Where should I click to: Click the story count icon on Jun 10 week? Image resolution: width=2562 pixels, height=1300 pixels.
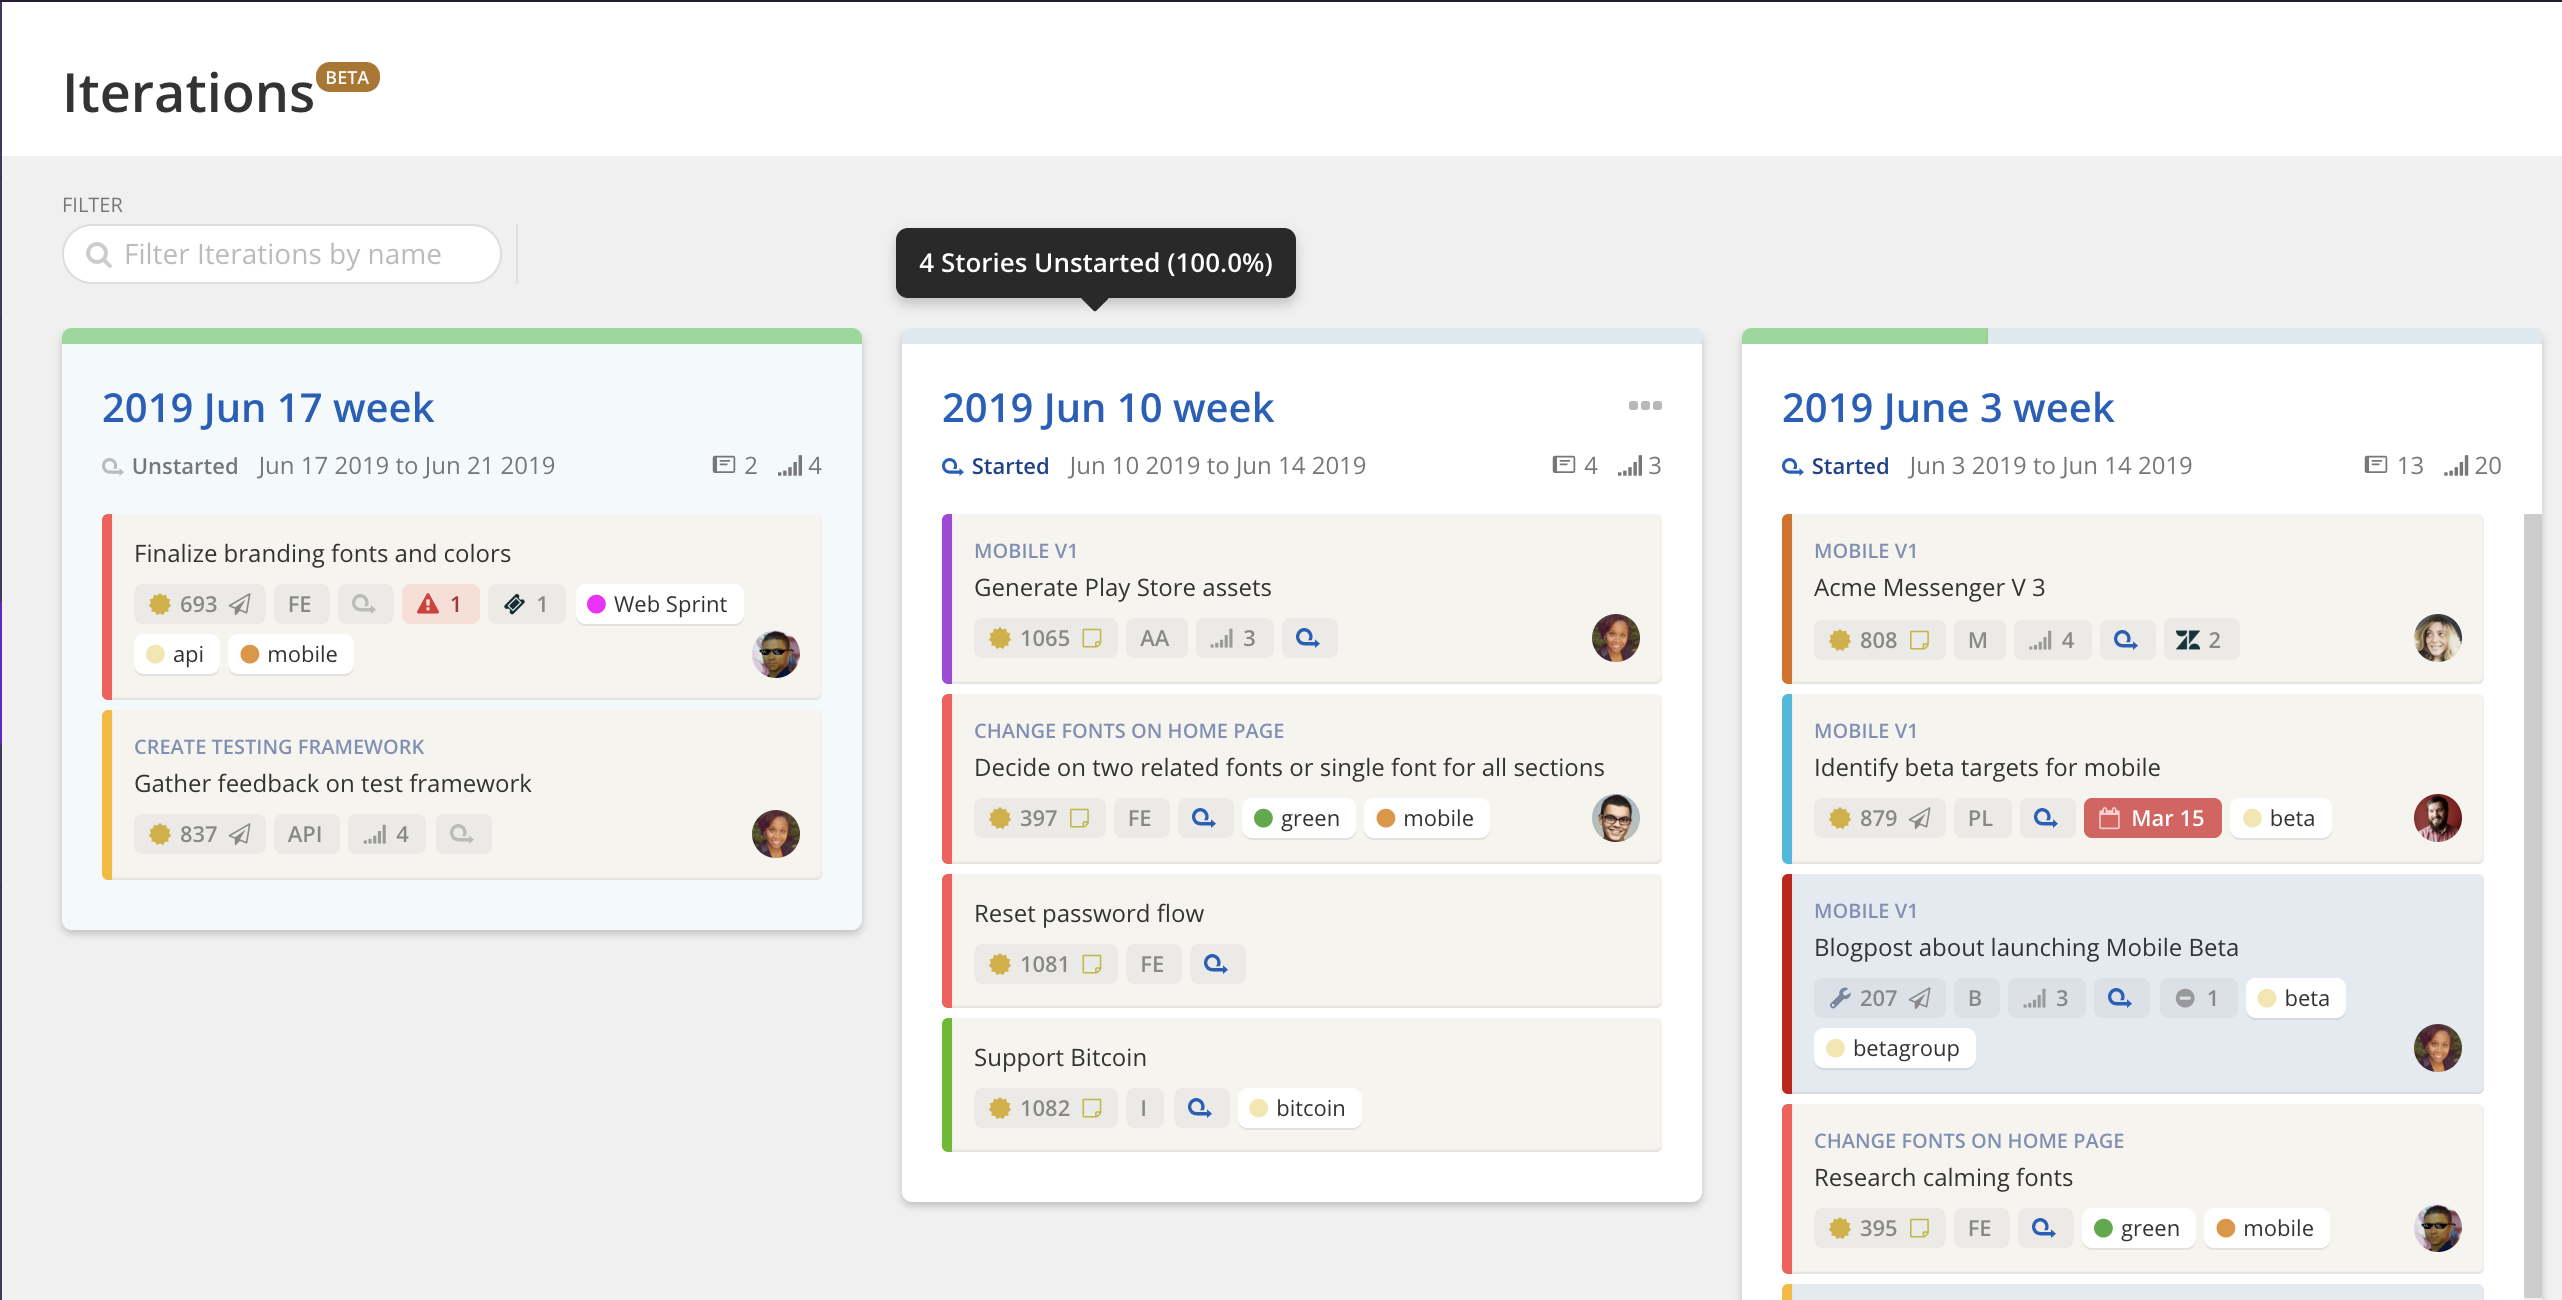click(x=1564, y=465)
